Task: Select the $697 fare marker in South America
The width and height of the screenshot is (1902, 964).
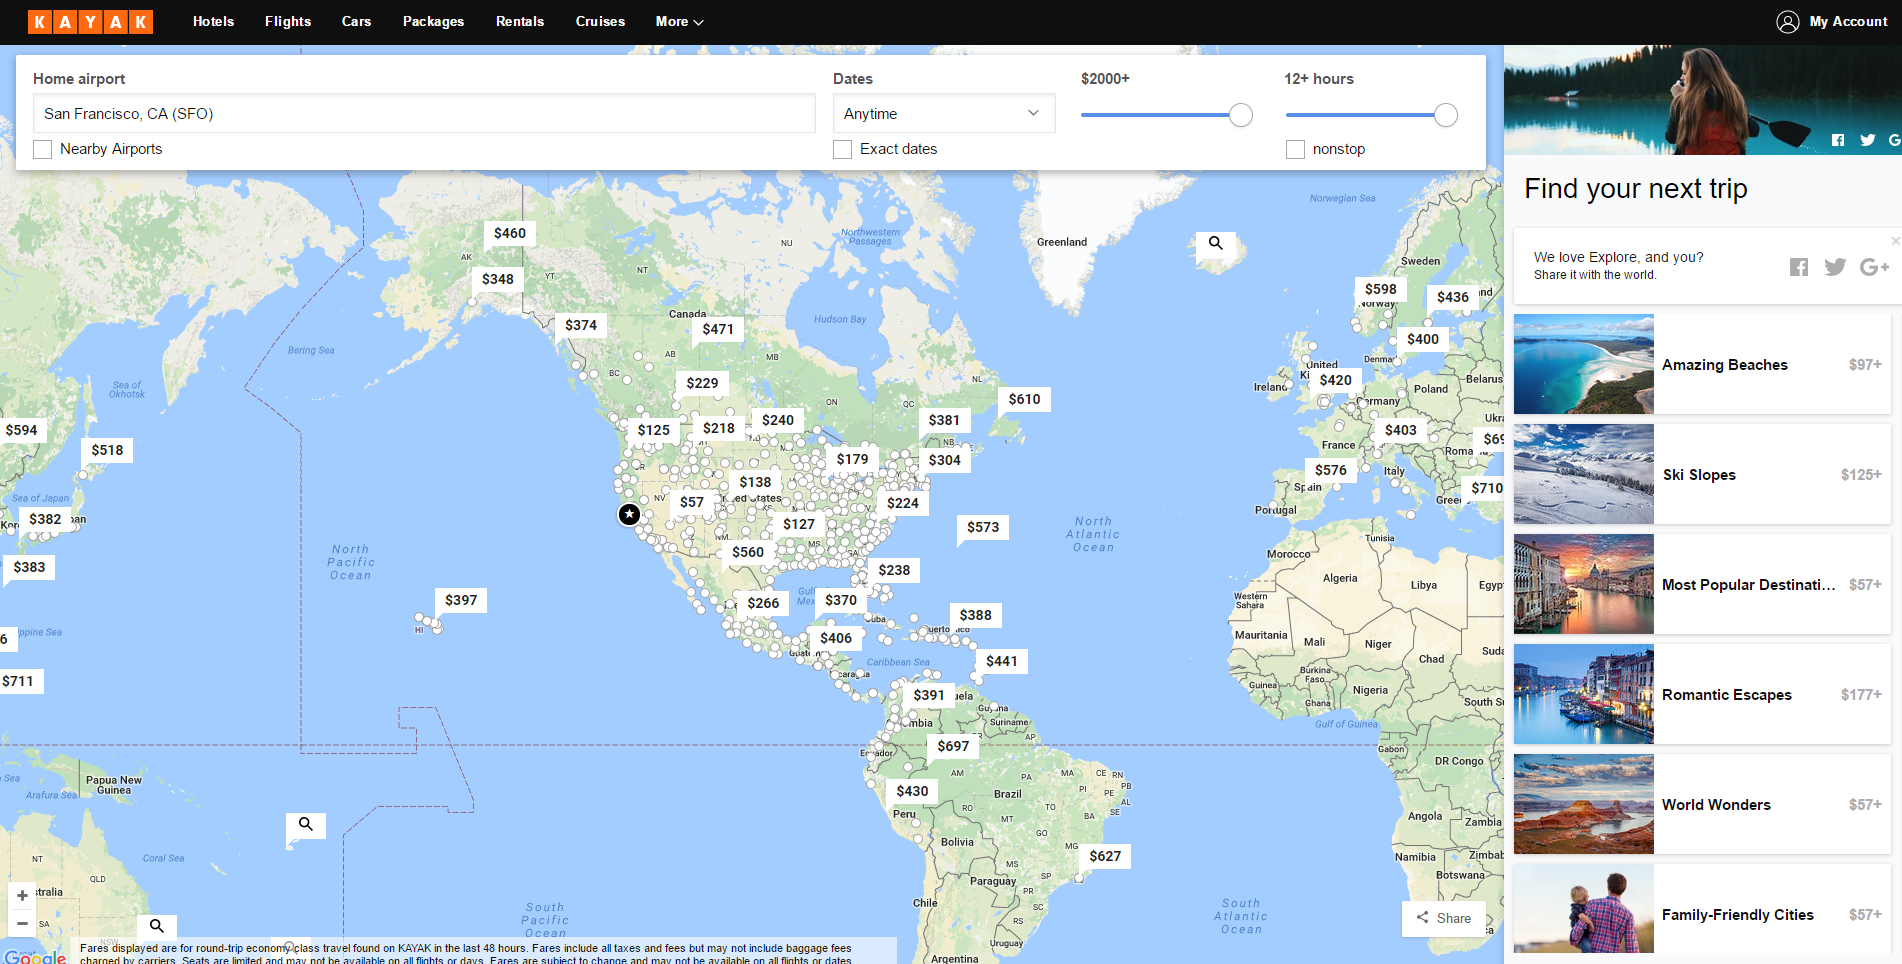Action: pyautogui.click(x=953, y=746)
